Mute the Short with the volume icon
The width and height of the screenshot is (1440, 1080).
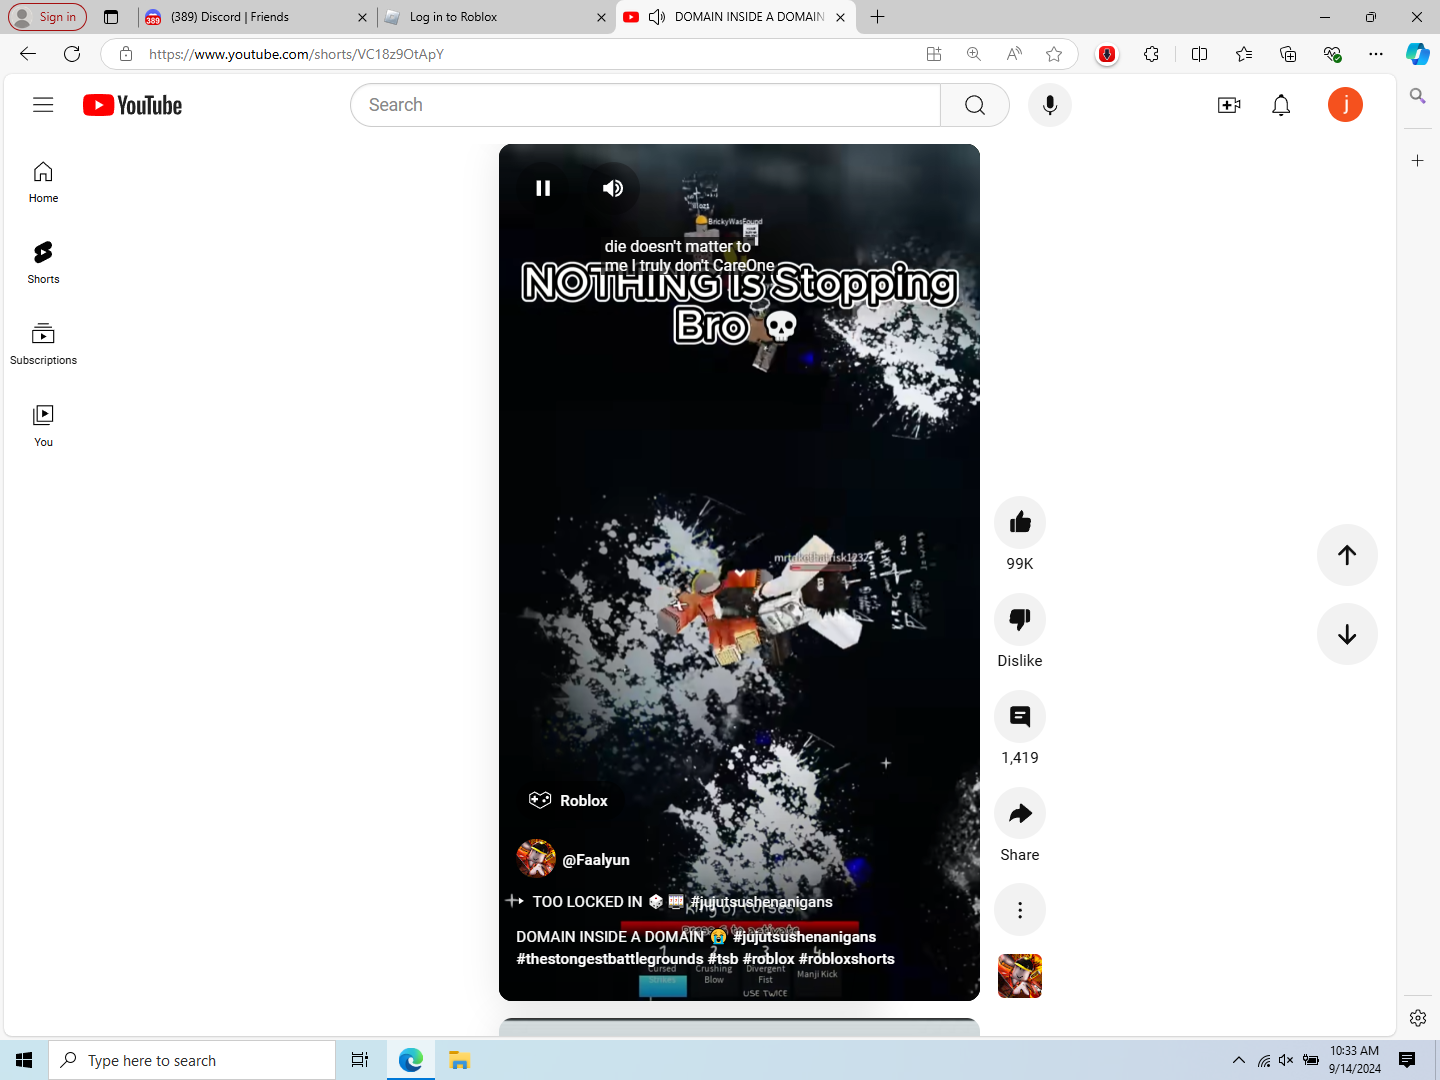(x=613, y=188)
